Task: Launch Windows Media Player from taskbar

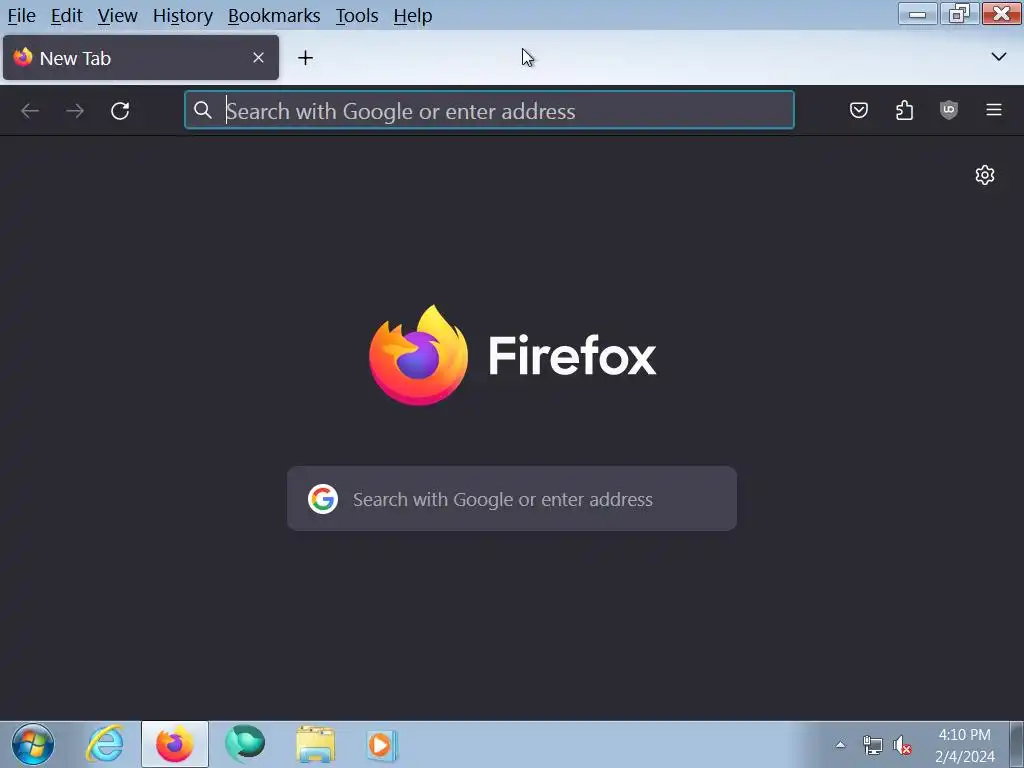Action: [x=381, y=744]
